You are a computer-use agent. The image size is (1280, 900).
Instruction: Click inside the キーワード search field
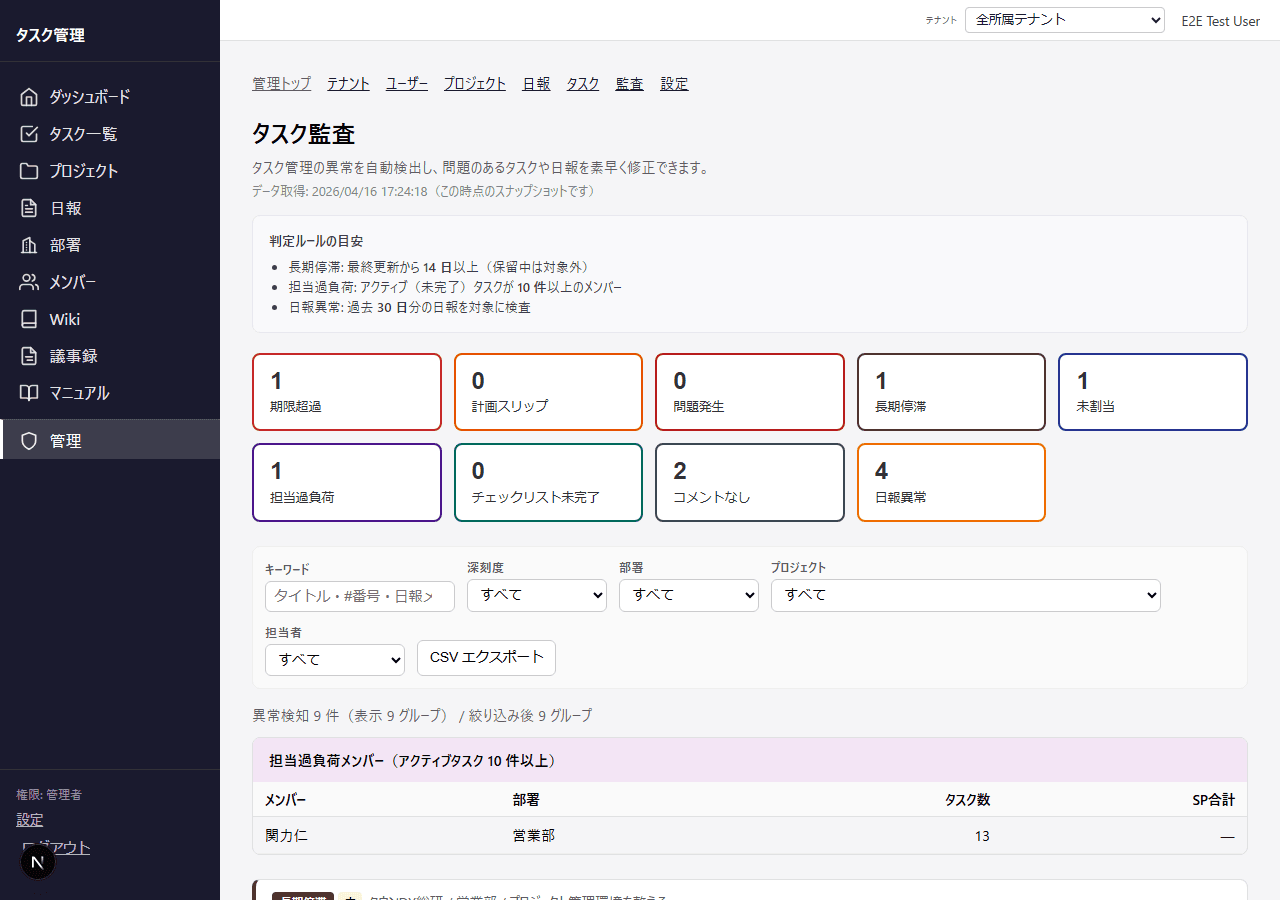pos(359,596)
